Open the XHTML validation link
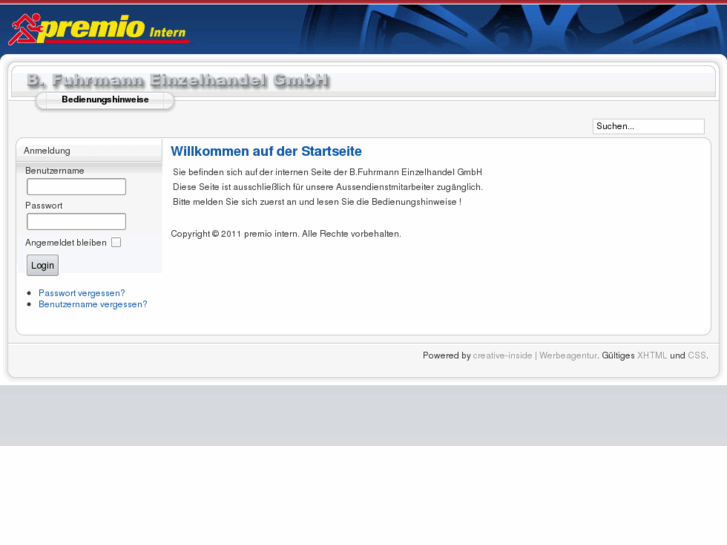This screenshot has height=545, width=727. tap(652, 356)
